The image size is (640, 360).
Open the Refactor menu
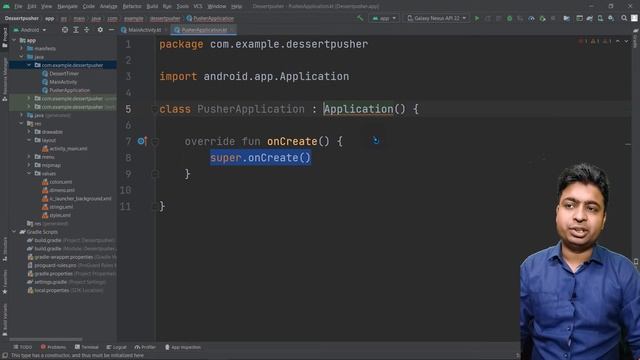click(132, 6)
